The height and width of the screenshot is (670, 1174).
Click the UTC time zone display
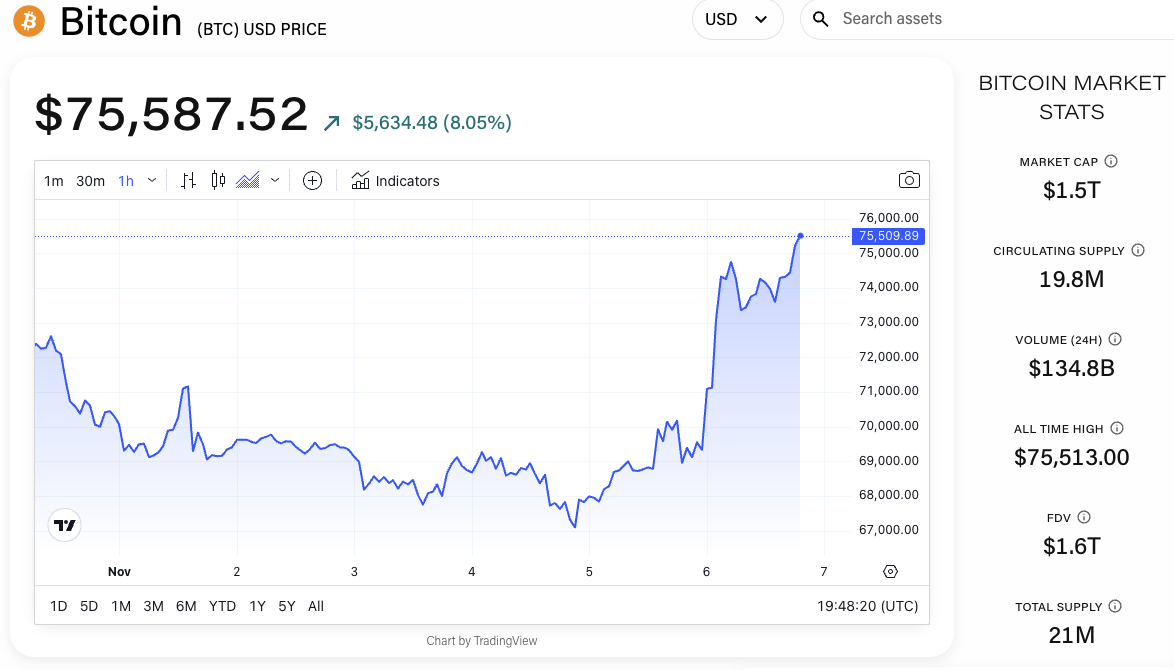pyautogui.click(x=867, y=606)
